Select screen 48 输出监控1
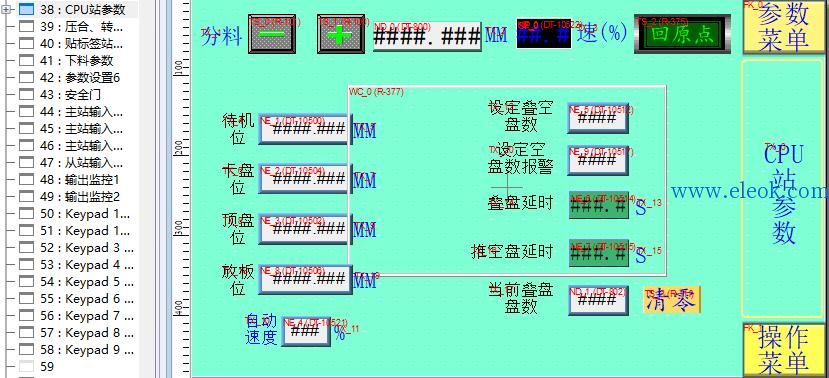Screen dimensions: 829x378 pos(80,180)
